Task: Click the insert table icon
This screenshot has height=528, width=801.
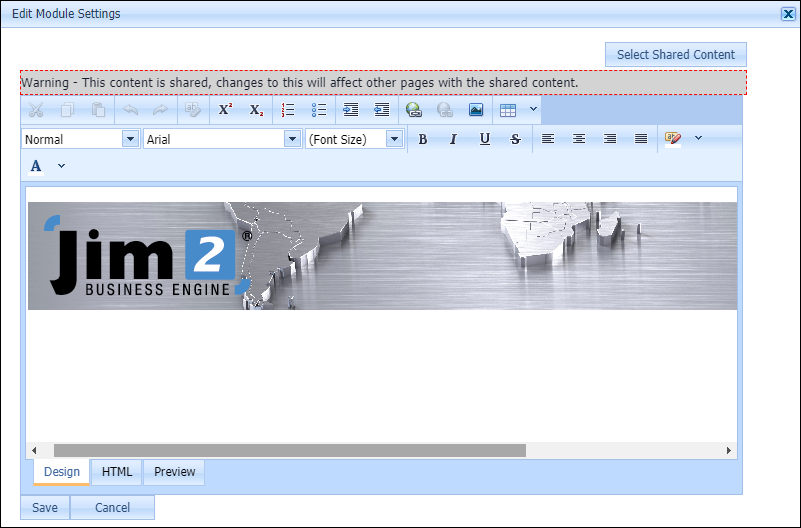Action: click(x=508, y=110)
